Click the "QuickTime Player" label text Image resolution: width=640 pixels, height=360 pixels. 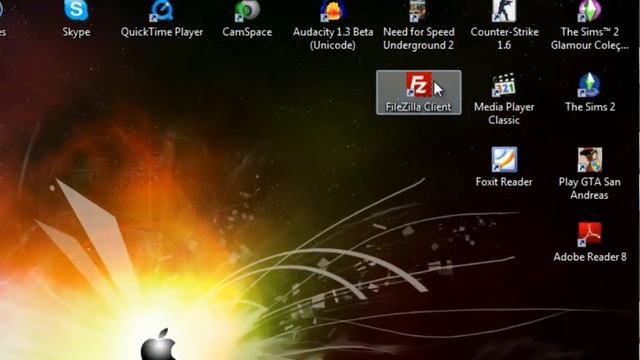point(162,32)
